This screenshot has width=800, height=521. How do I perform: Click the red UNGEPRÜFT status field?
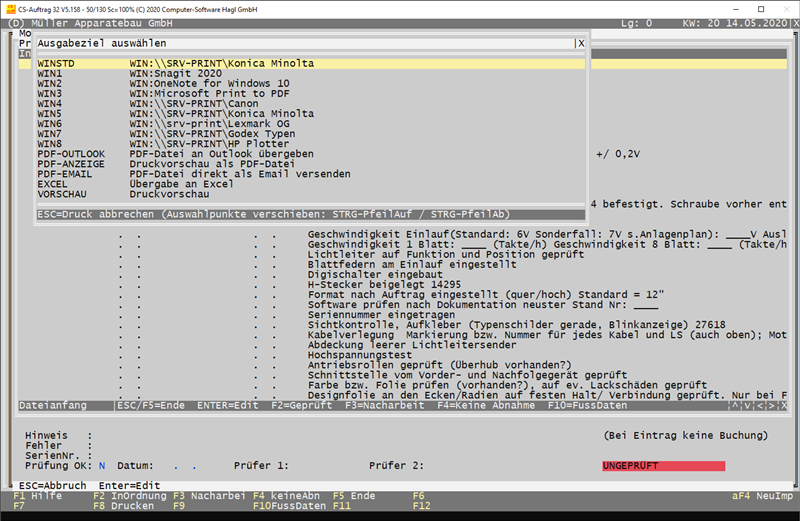pyautogui.click(x=663, y=466)
